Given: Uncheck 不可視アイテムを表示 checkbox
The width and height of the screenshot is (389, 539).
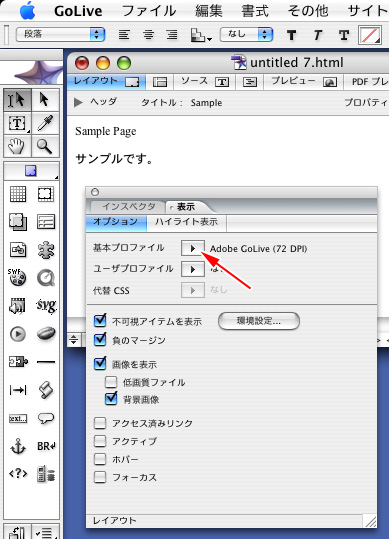Looking at the screenshot, I should (100, 320).
